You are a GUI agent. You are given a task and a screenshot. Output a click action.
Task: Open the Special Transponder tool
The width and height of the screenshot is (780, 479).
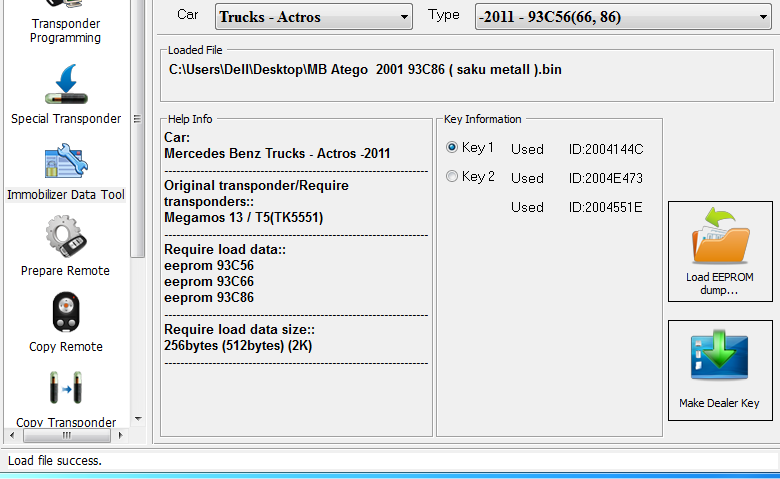pyautogui.click(x=66, y=94)
